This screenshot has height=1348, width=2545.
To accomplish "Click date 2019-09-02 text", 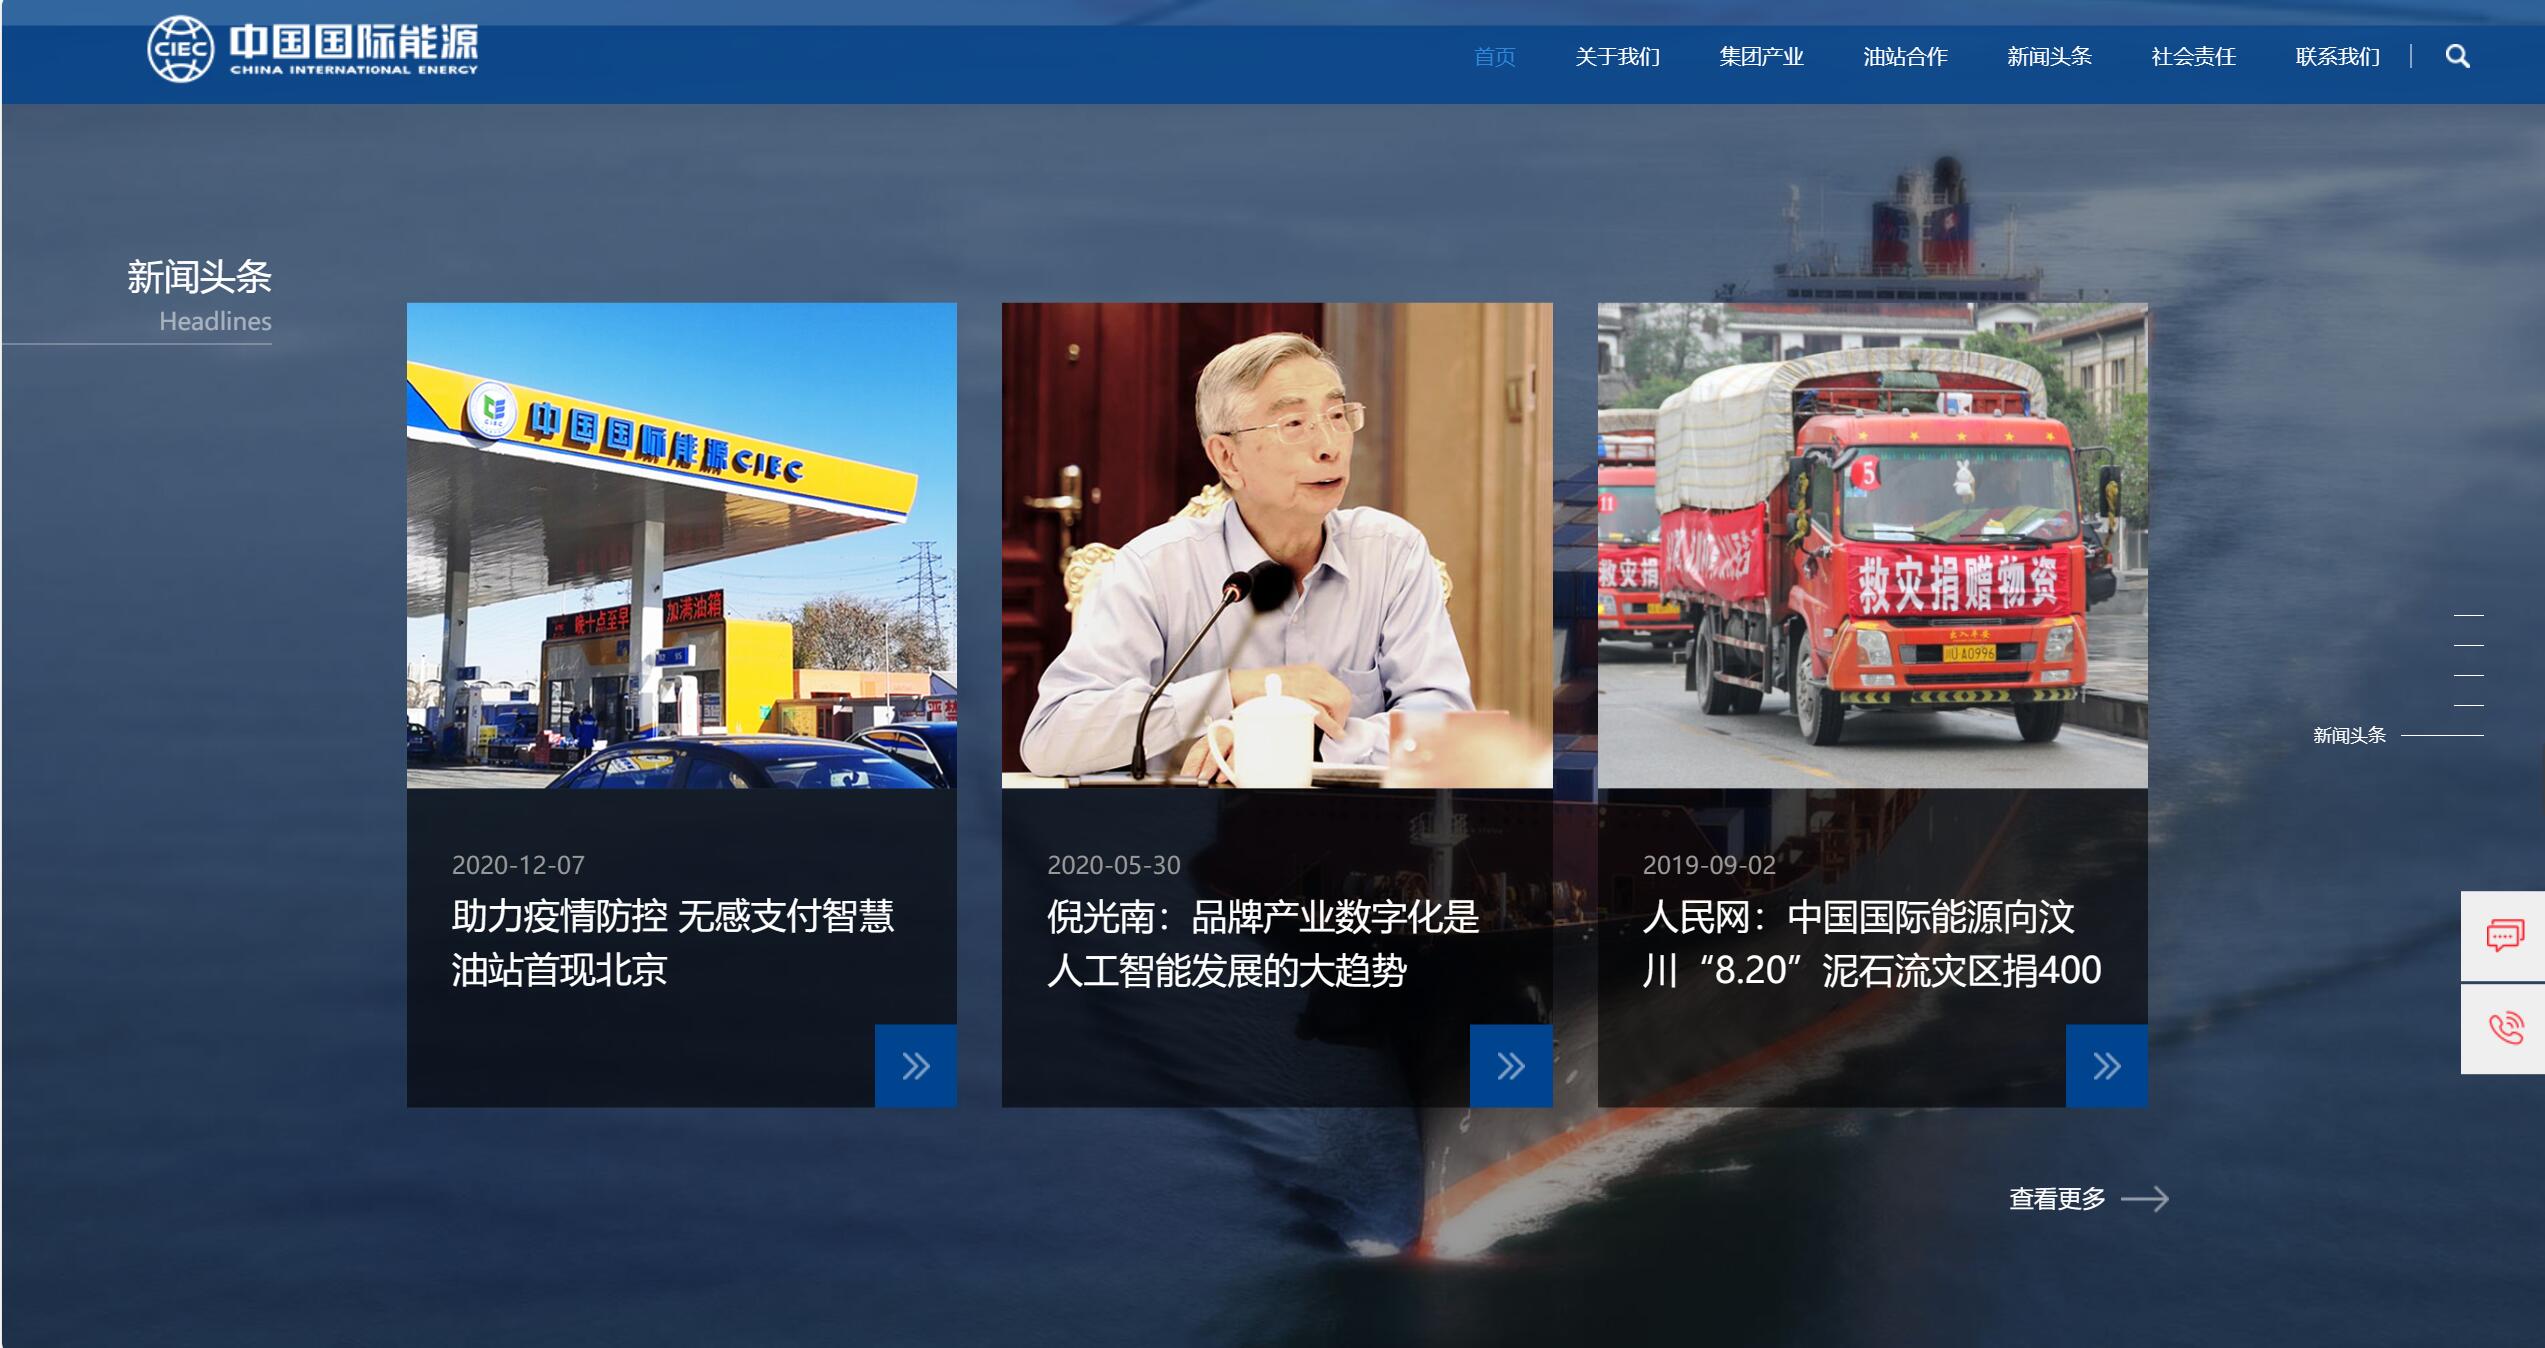I will click(1709, 865).
